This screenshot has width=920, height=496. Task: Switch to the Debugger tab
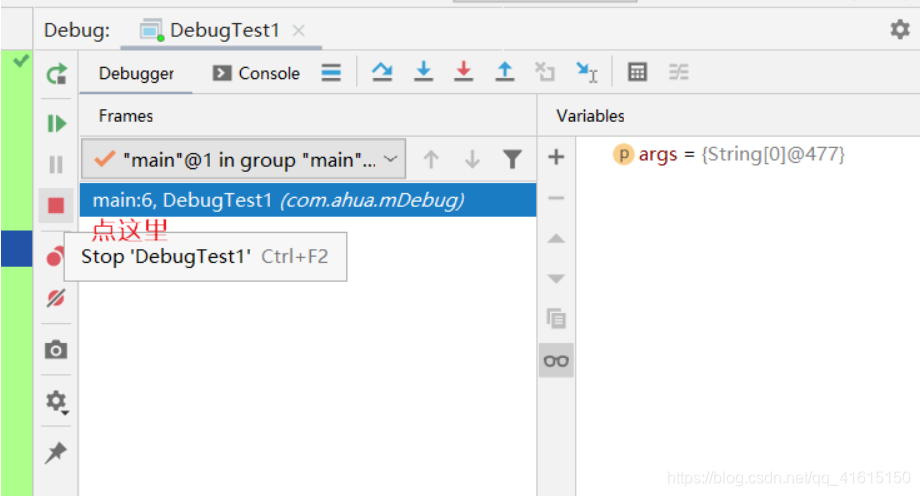(136, 73)
